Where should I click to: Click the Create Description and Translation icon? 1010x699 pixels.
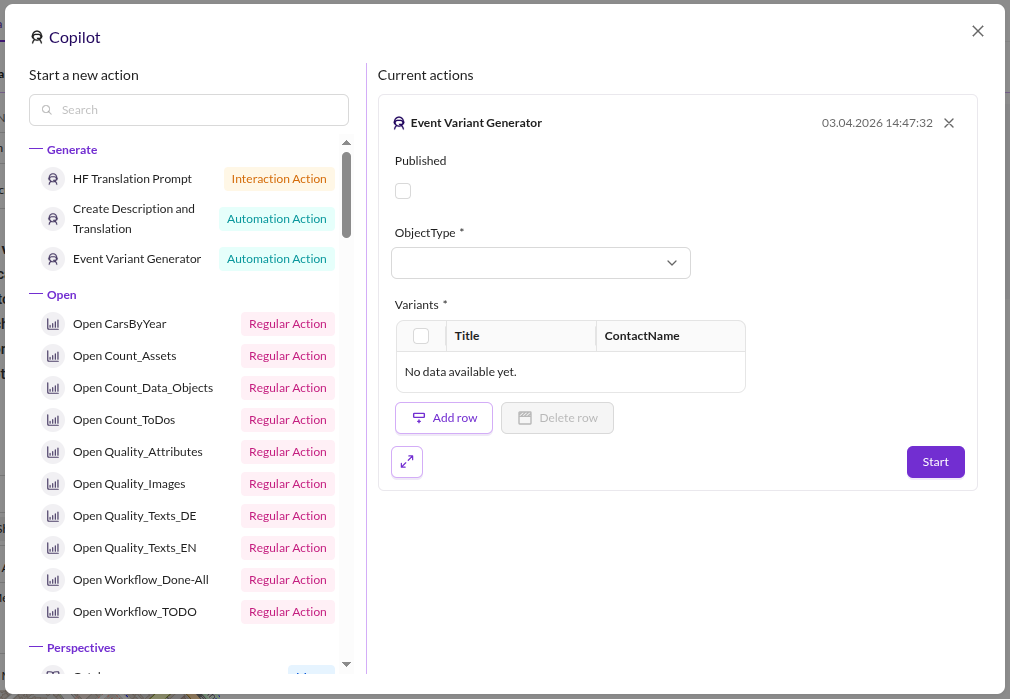click(53, 219)
